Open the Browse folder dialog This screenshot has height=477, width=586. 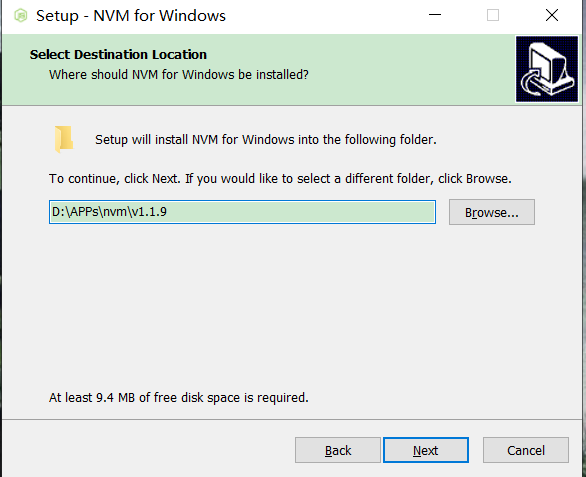click(492, 212)
